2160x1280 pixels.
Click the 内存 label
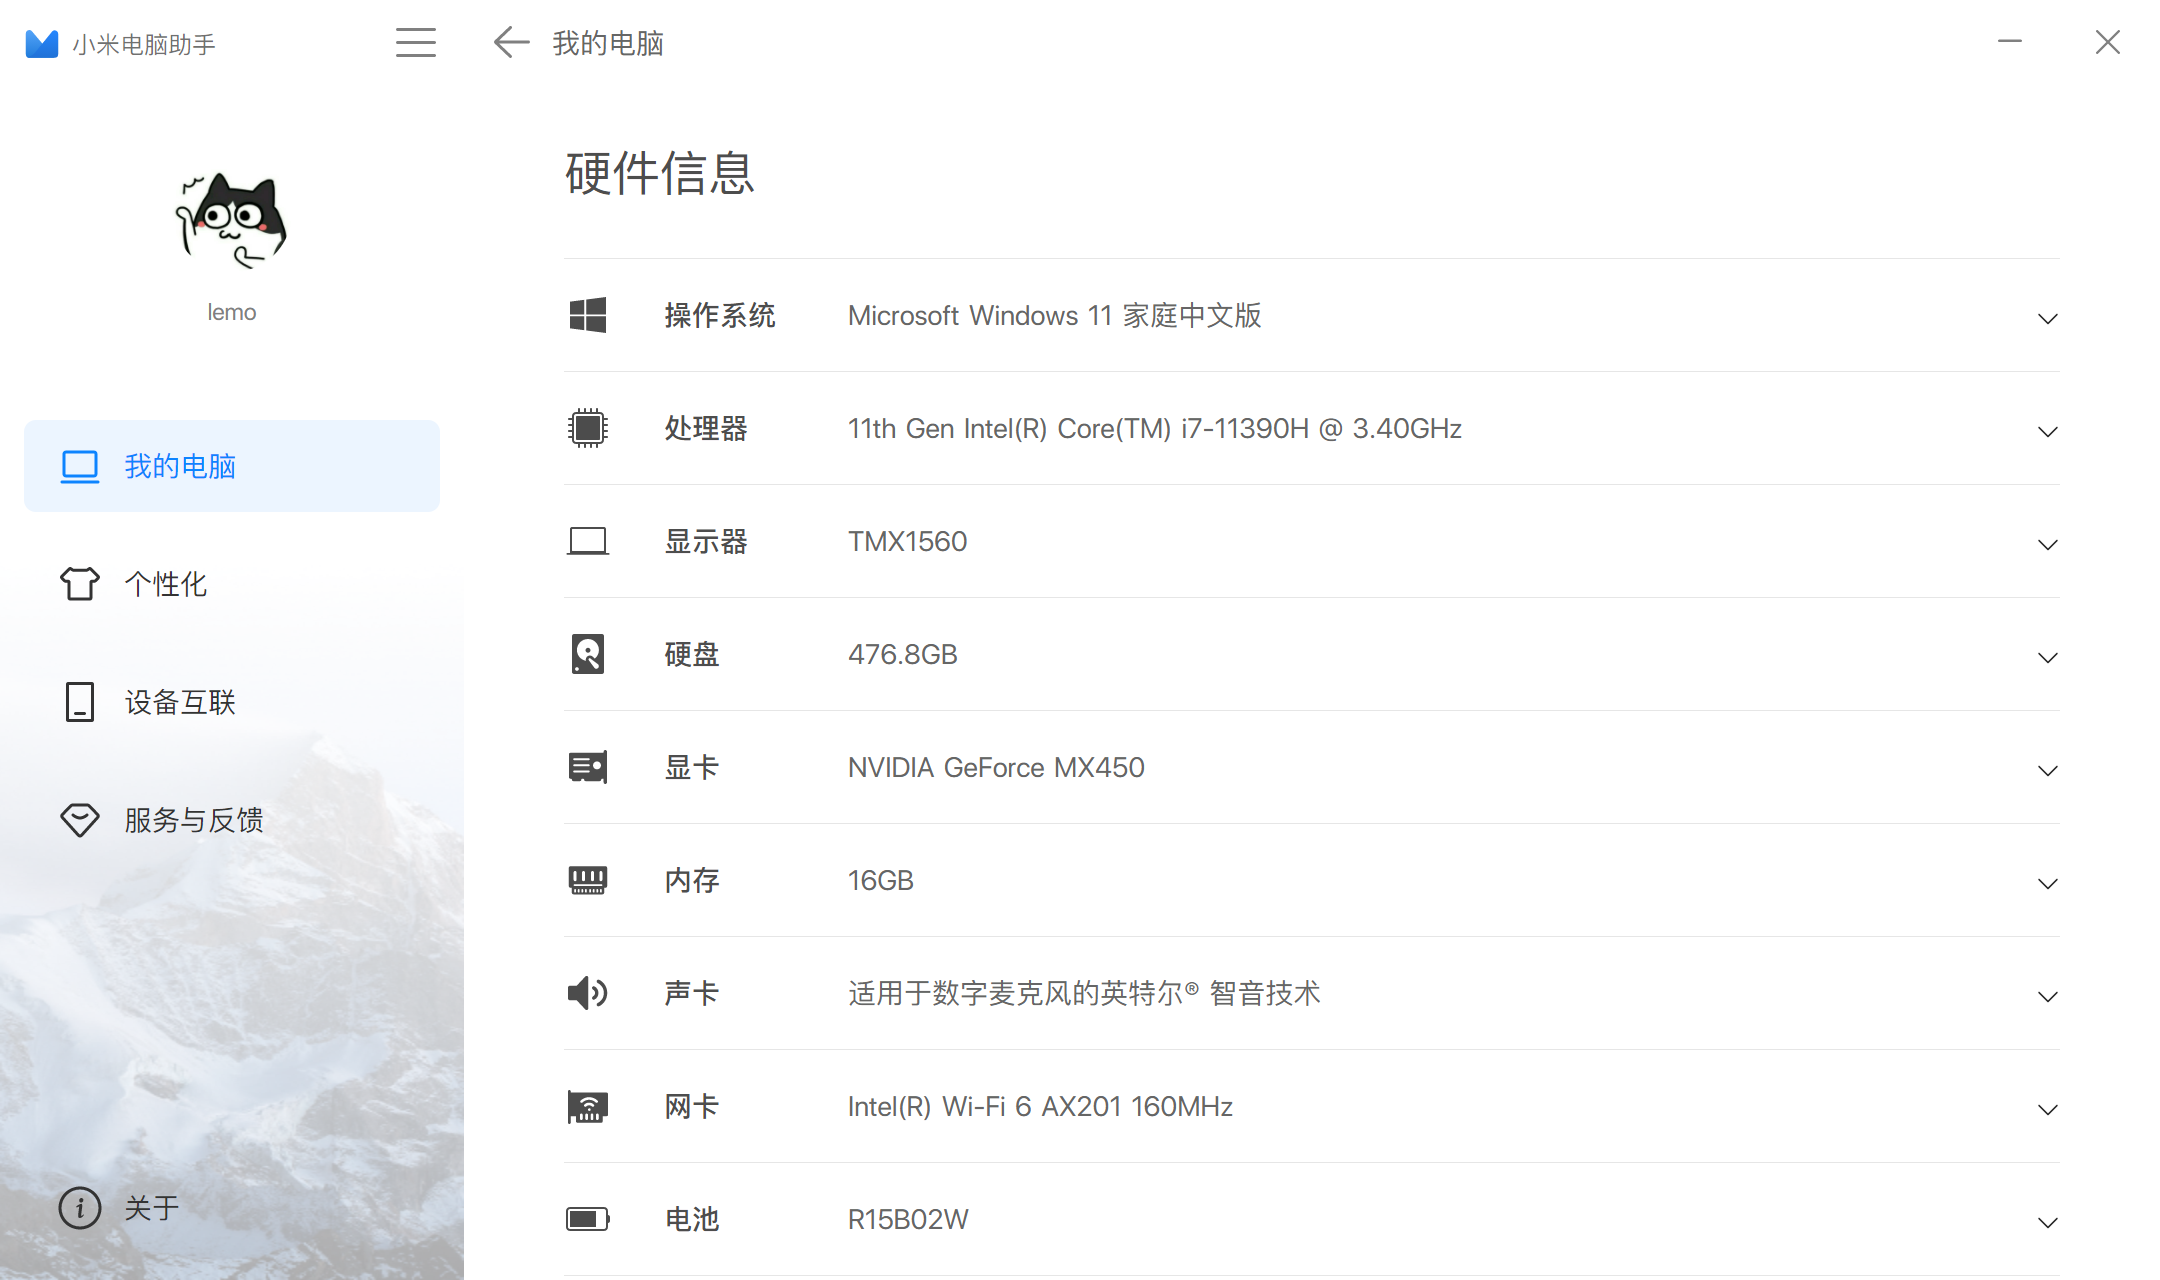point(692,880)
